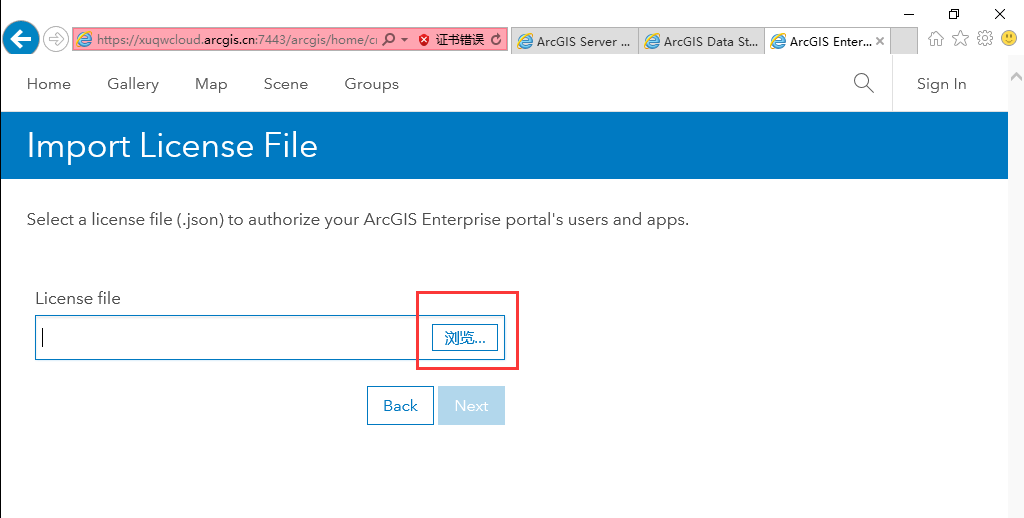Refresh the page using reload icon
This screenshot has height=518, width=1024.
(496, 40)
